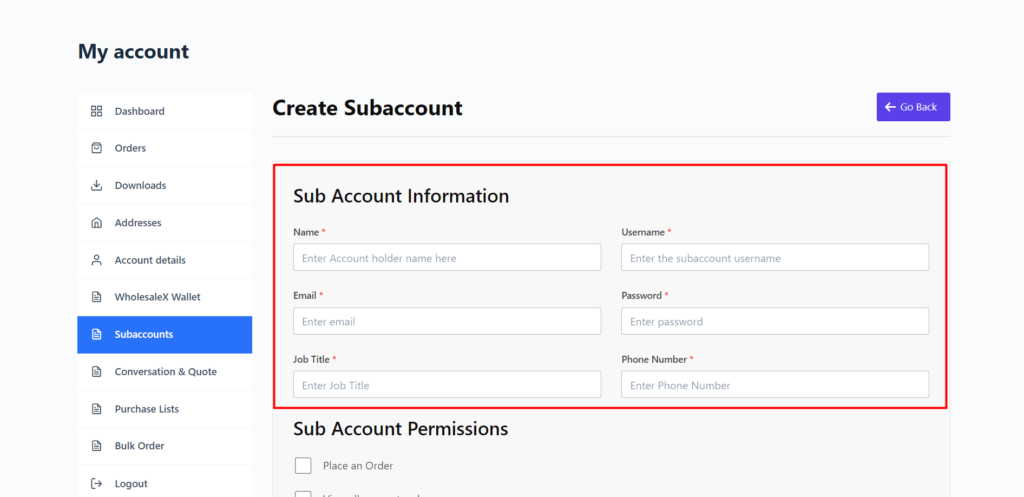
Task: Click into the Password field
Action: [775, 321]
